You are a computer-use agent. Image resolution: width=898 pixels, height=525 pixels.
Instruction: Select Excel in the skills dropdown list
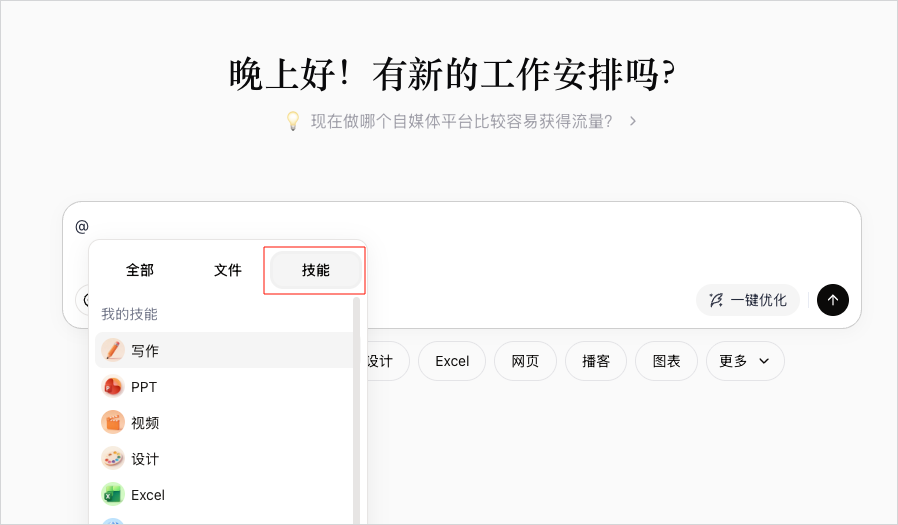(x=224, y=495)
